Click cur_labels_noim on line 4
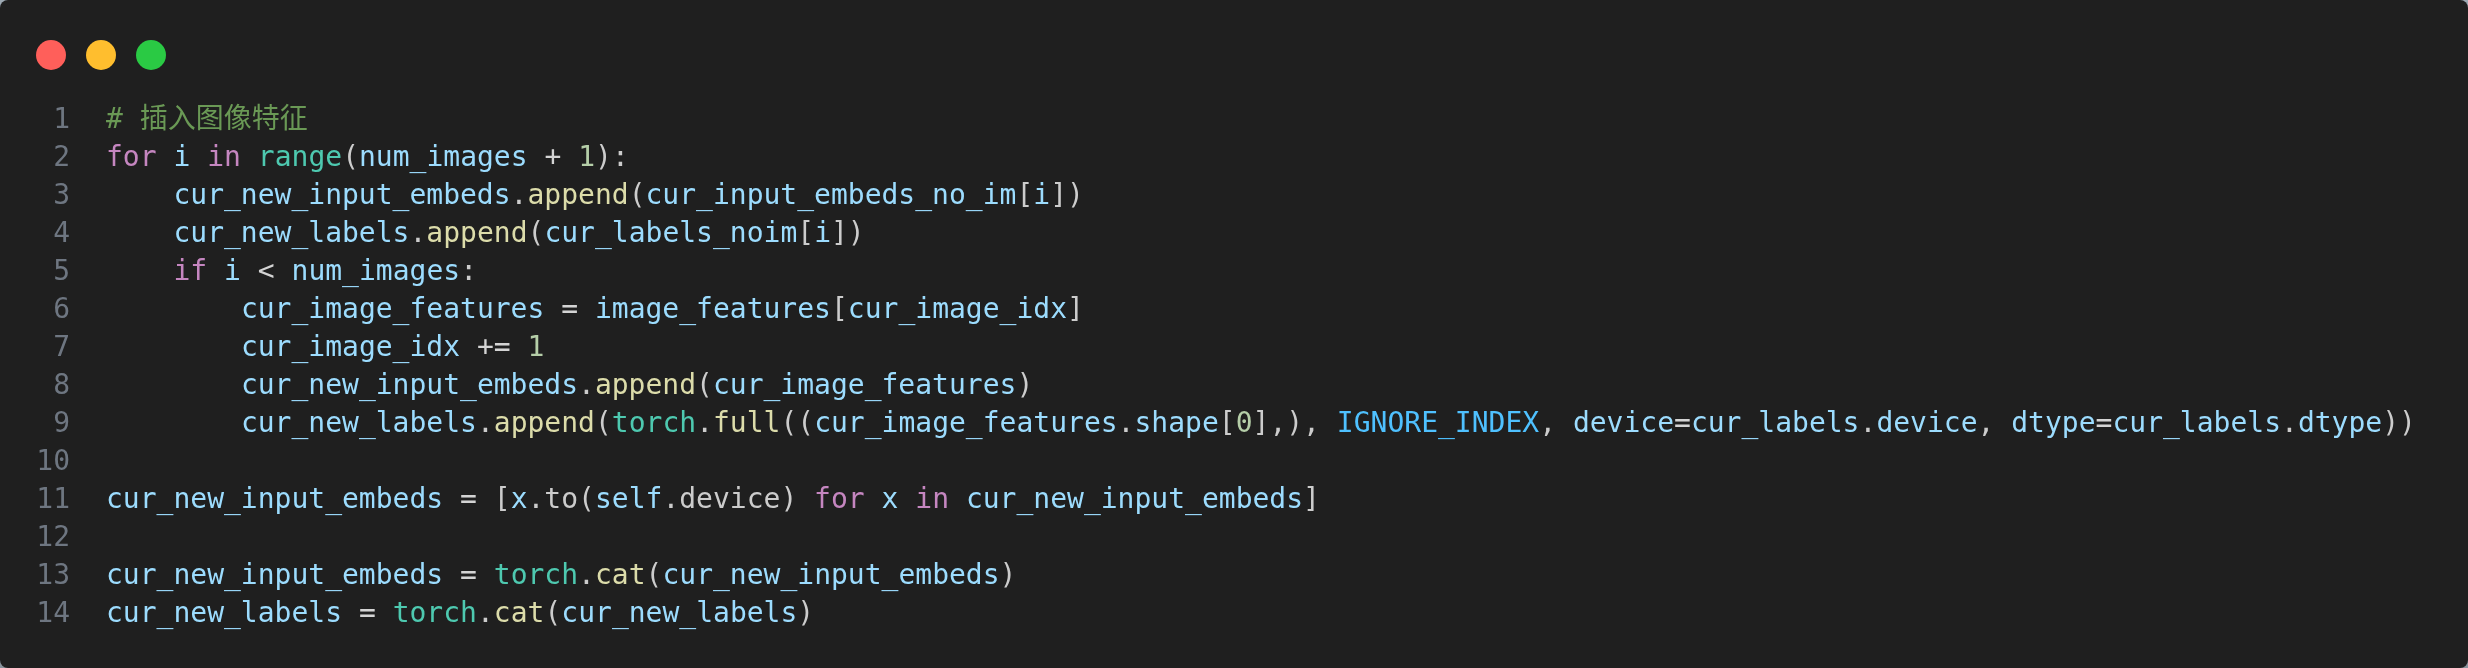 [670, 233]
